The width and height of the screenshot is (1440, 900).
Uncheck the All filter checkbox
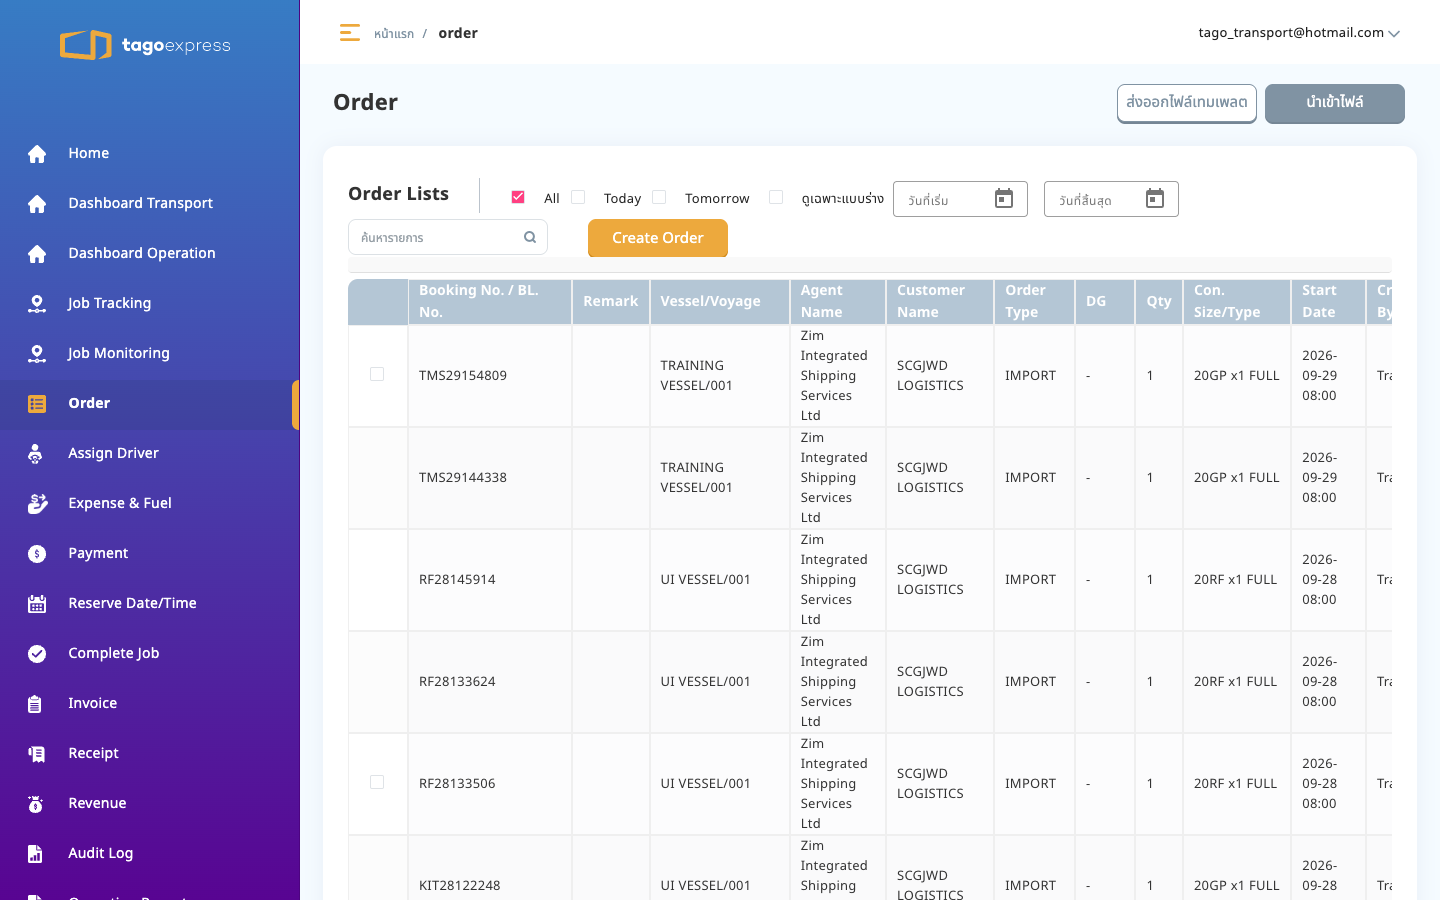tap(518, 197)
